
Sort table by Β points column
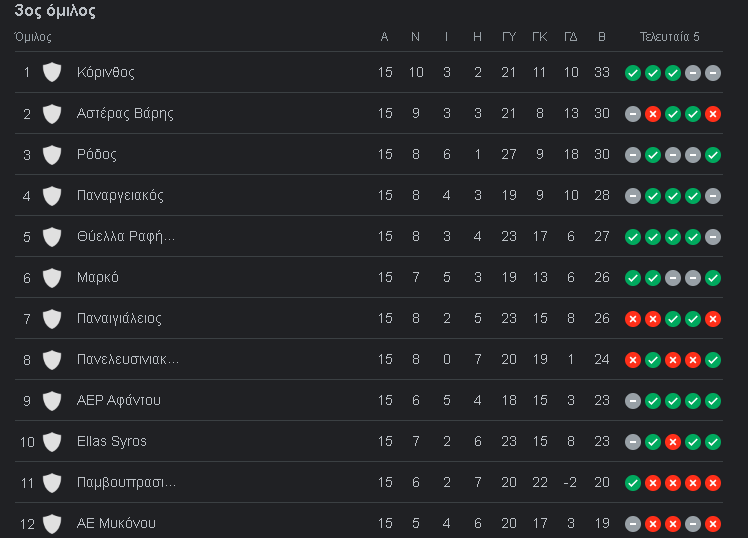602,37
